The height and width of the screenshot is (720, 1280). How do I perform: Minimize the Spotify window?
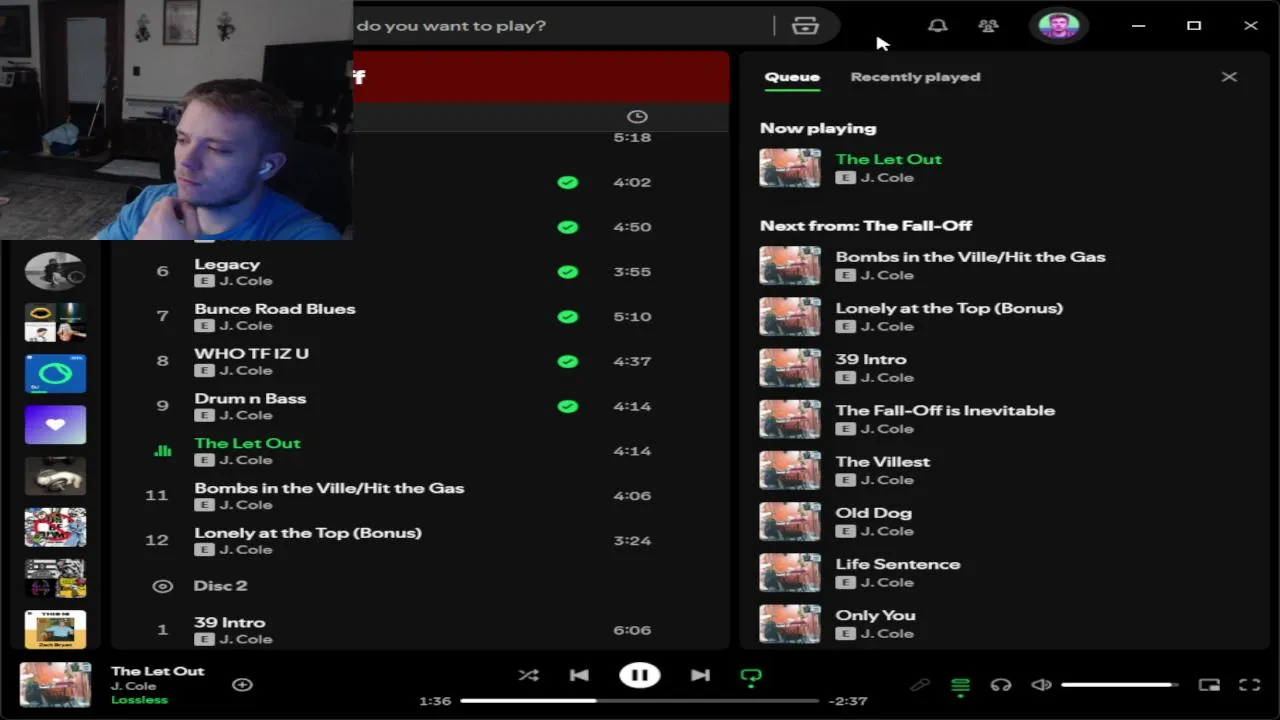click(x=1138, y=26)
